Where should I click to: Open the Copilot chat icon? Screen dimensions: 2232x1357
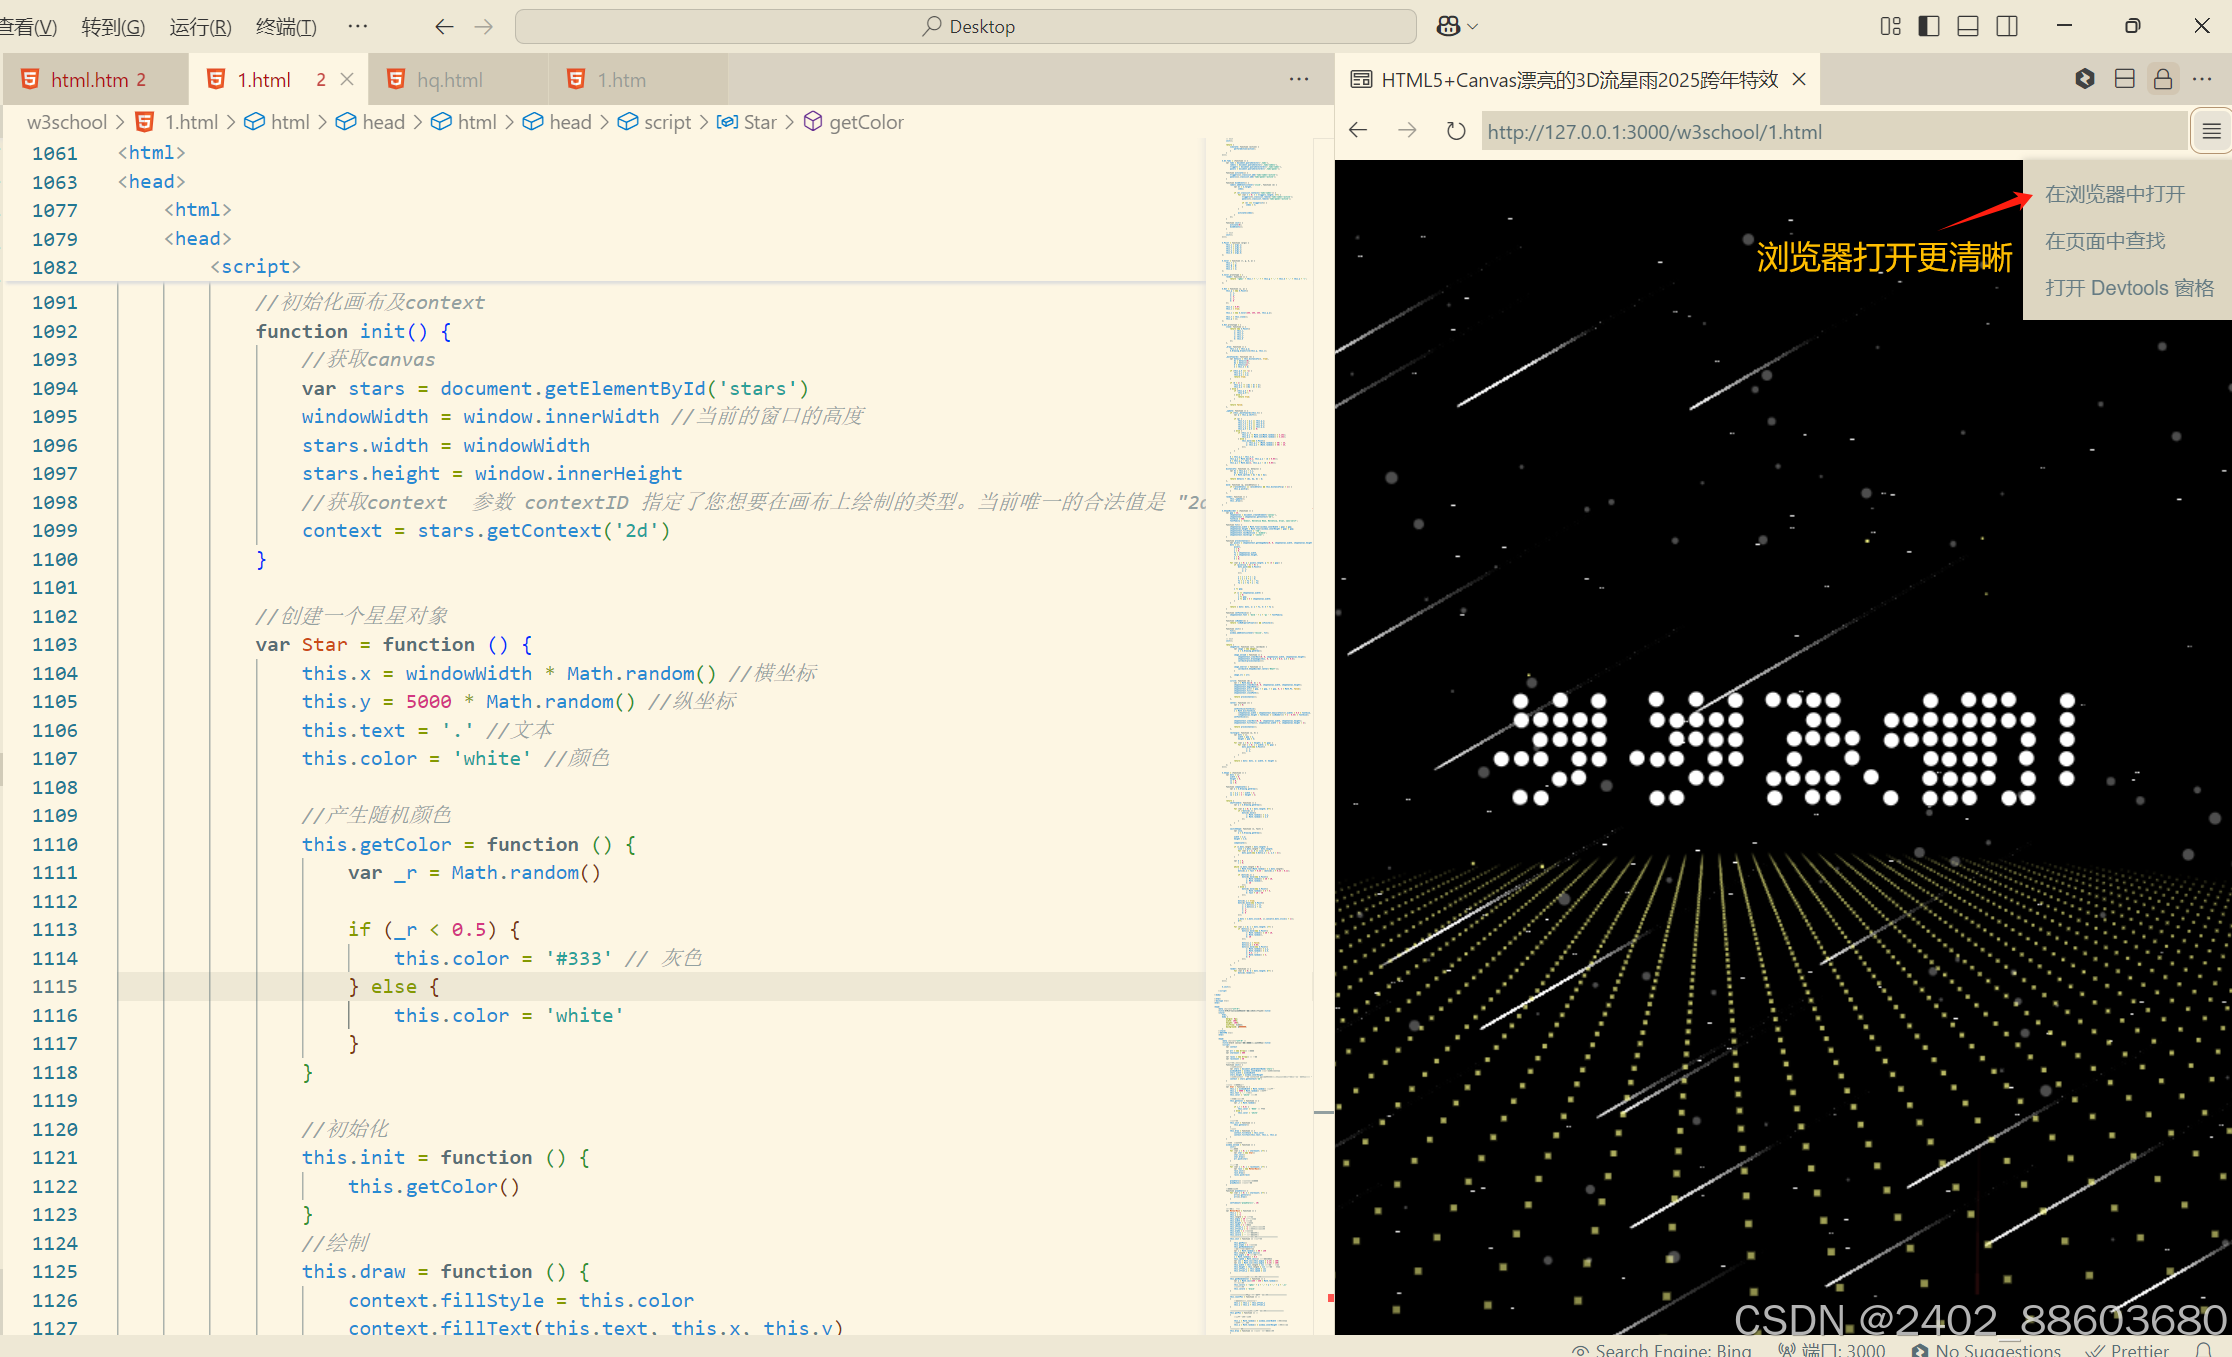point(1448,26)
